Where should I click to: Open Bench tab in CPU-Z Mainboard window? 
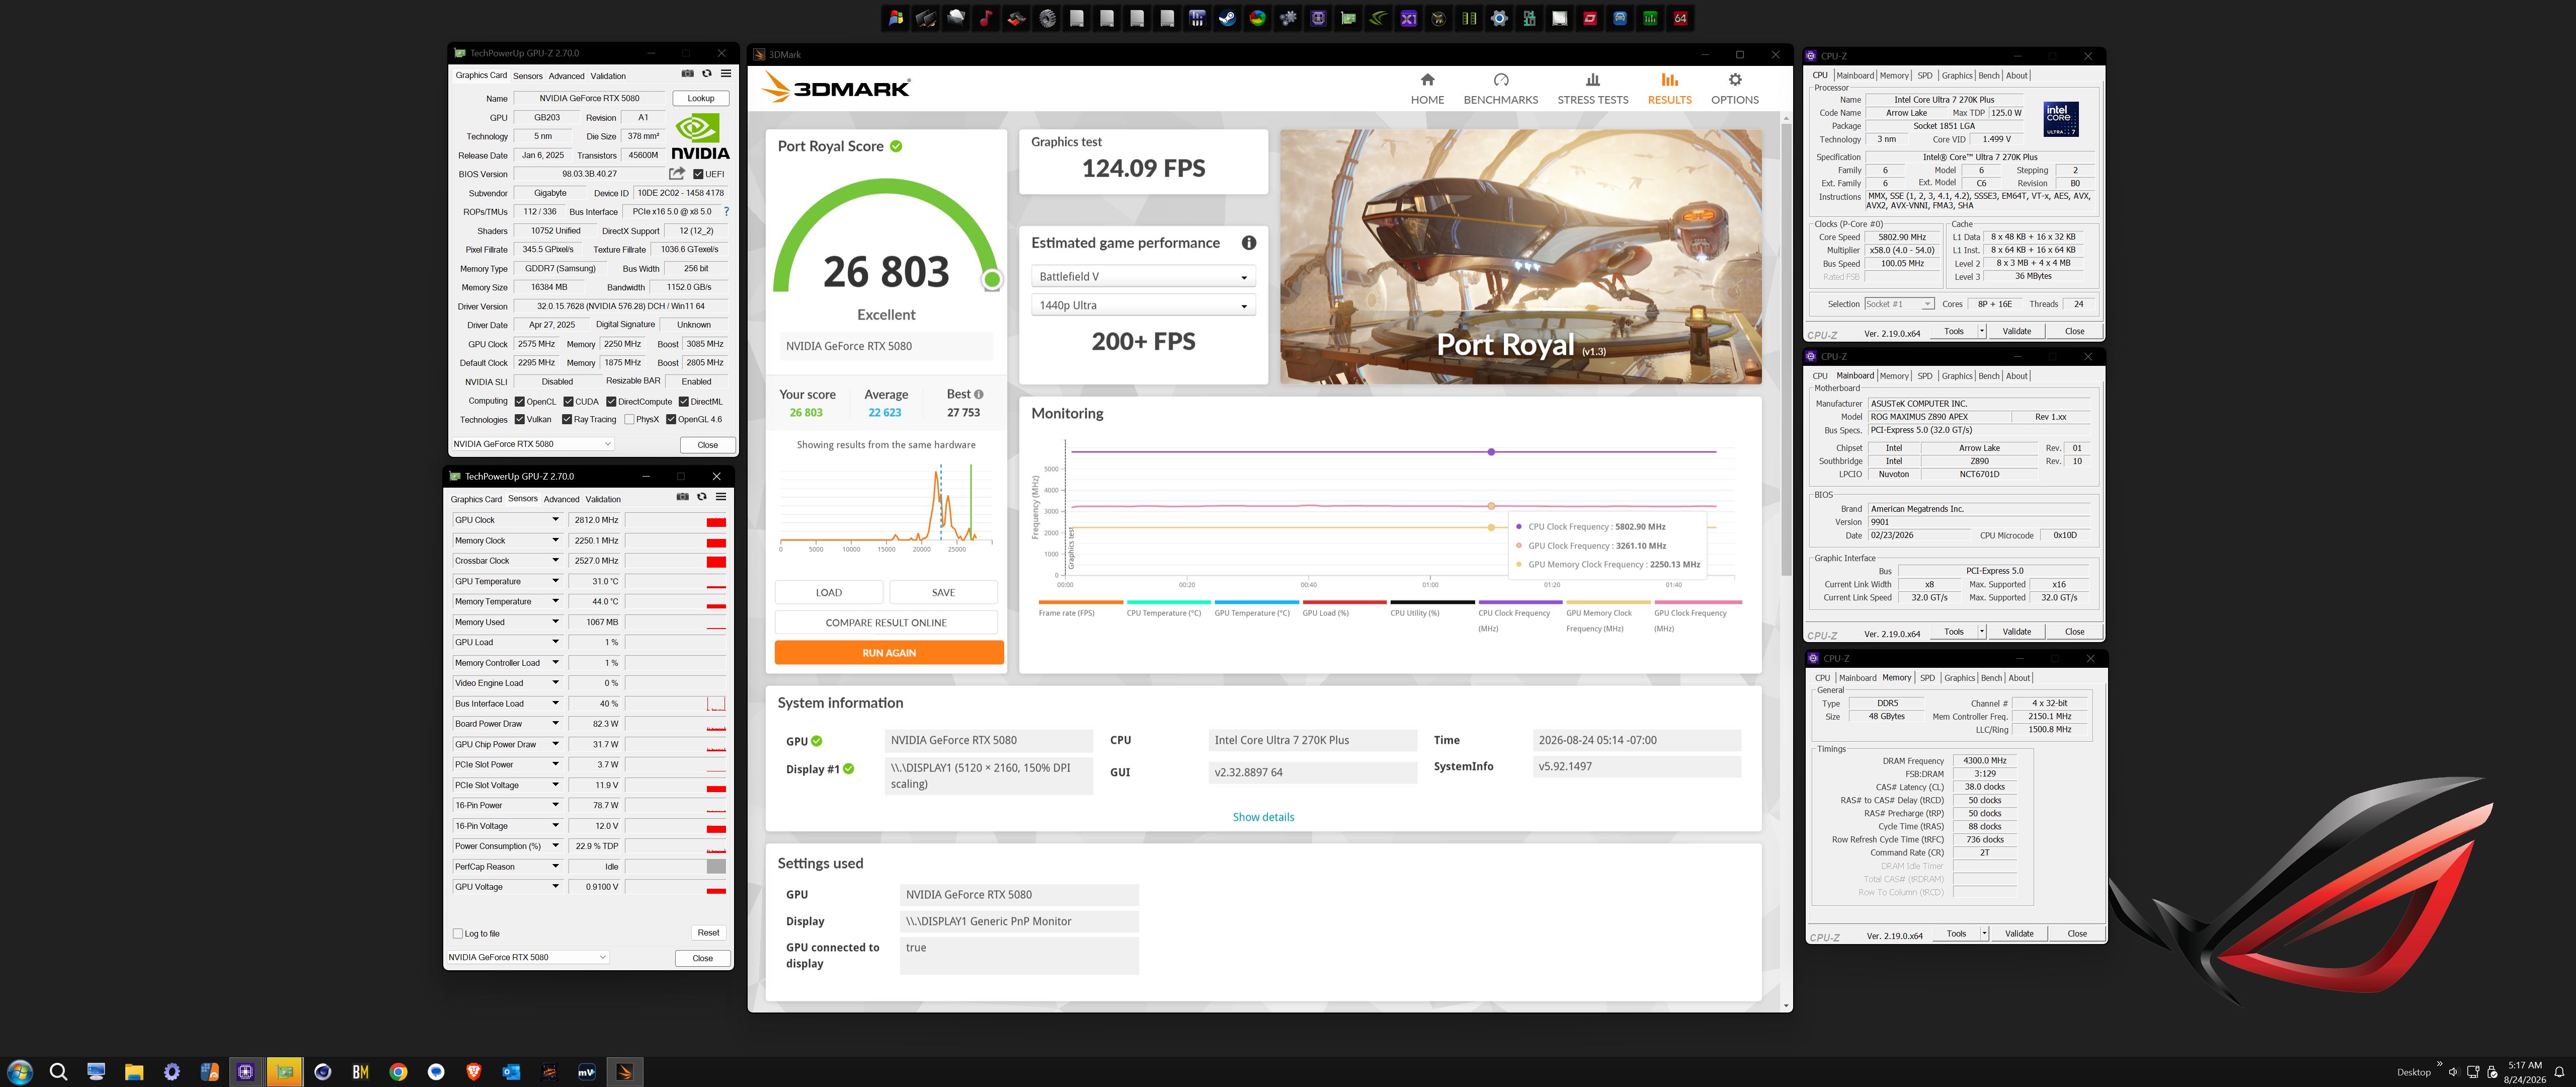click(x=1989, y=376)
